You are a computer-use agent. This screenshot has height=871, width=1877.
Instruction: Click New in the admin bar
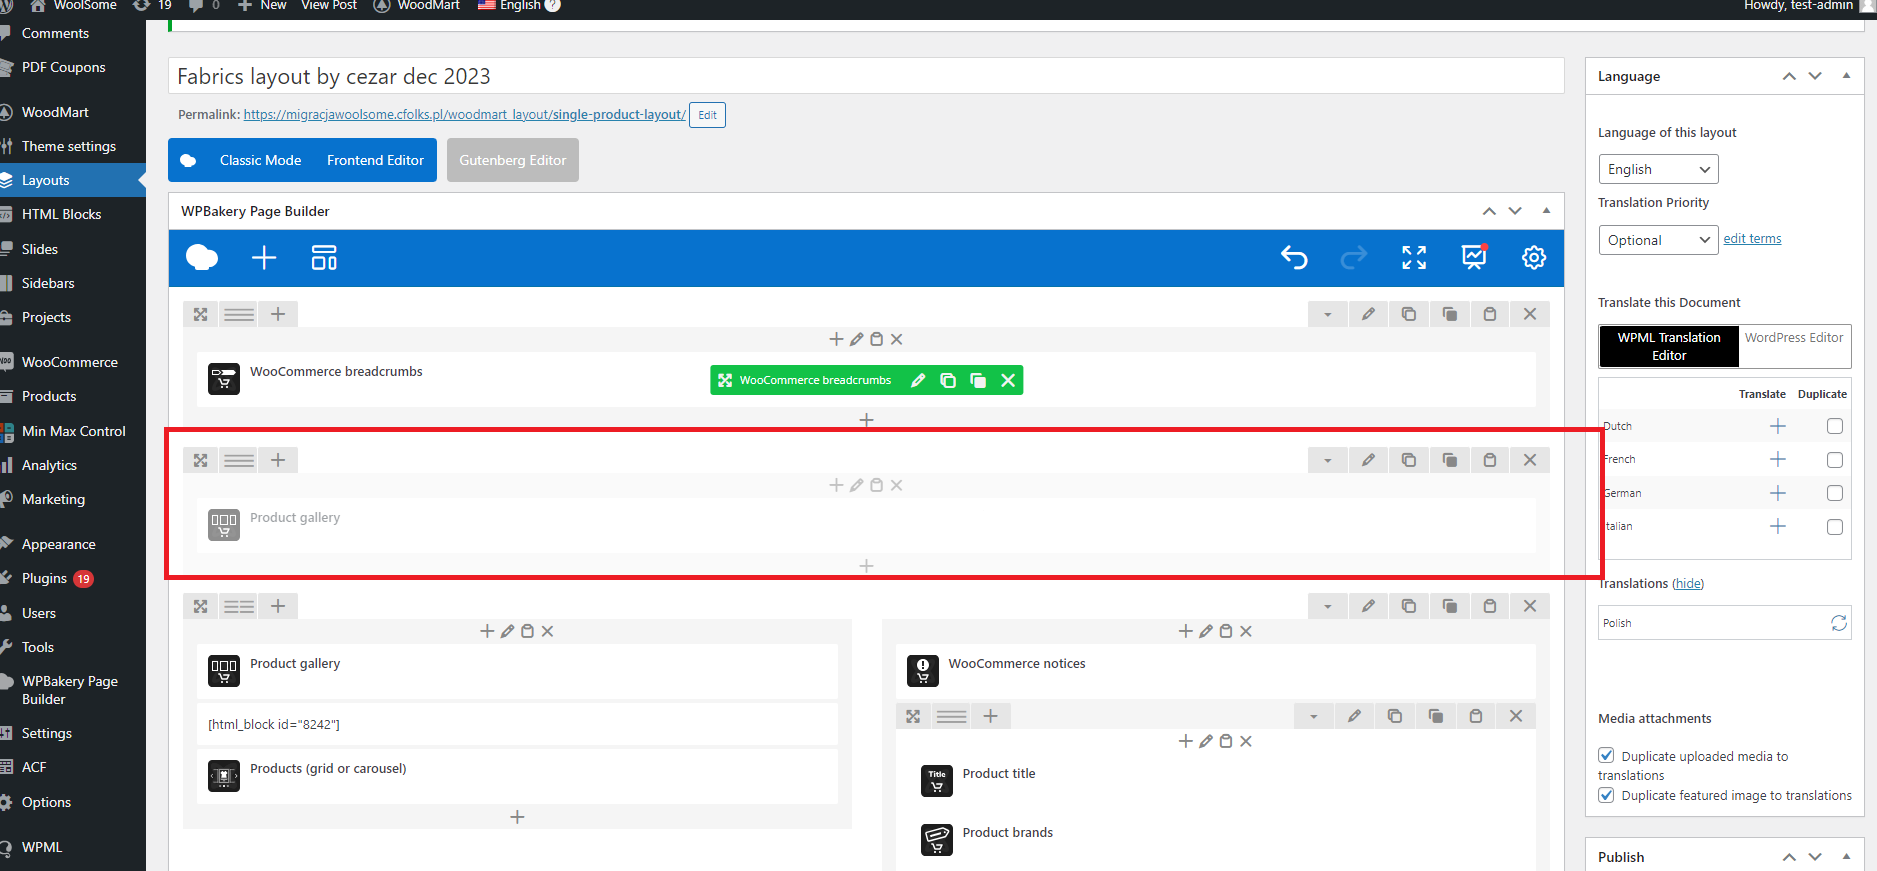pos(262,5)
